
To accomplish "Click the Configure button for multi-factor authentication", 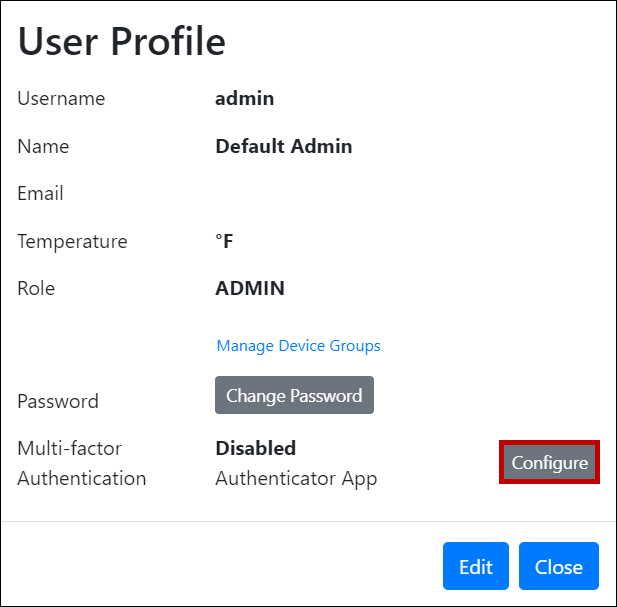I will click(x=549, y=463).
